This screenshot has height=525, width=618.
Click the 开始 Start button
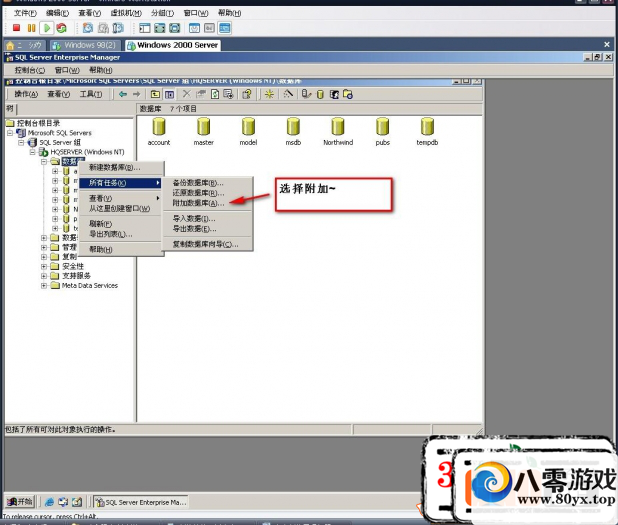click(20, 501)
